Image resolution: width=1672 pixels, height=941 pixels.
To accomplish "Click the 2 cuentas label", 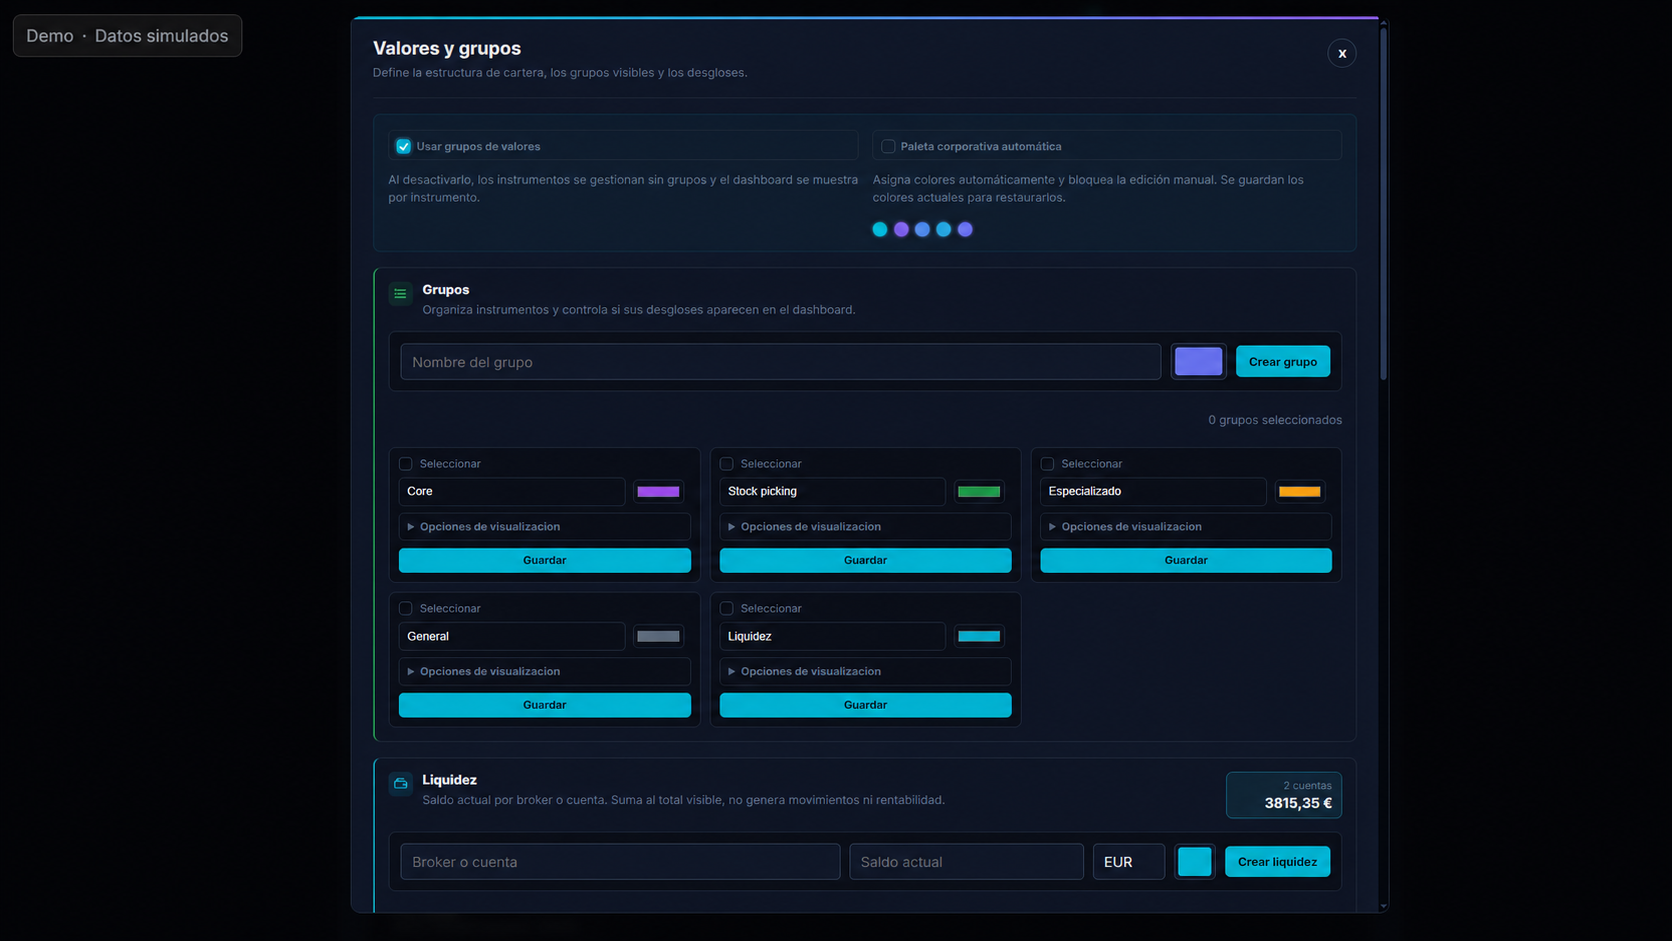I will [1307, 786].
